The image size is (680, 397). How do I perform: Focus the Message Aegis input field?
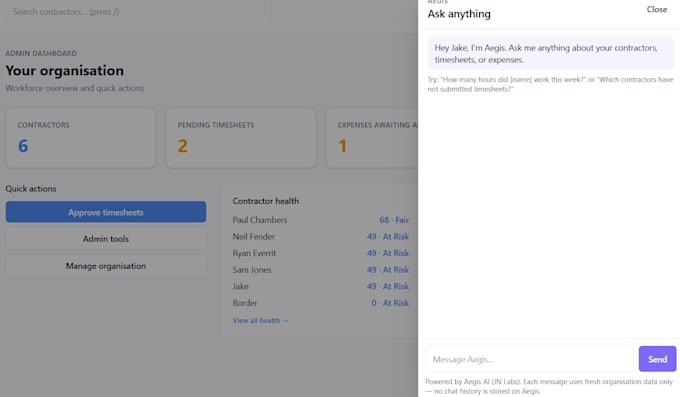530,359
